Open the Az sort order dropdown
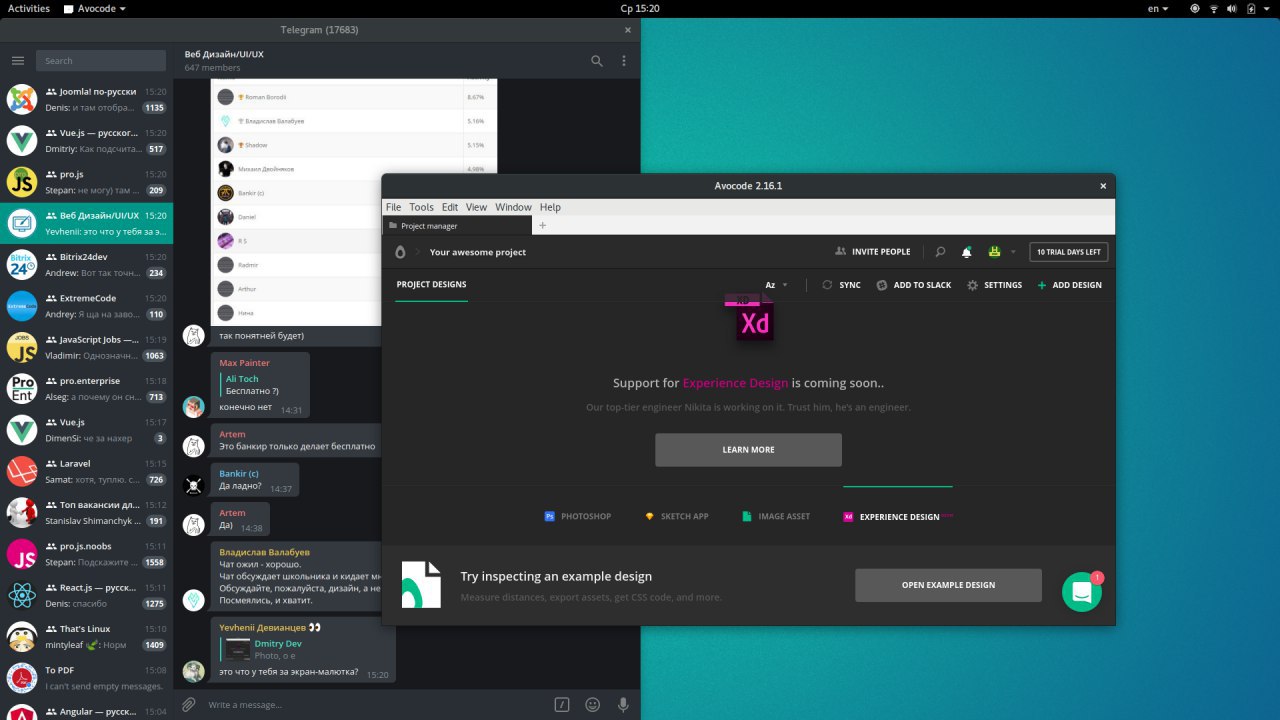The width and height of the screenshot is (1280, 720). pyautogui.click(x=776, y=285)
